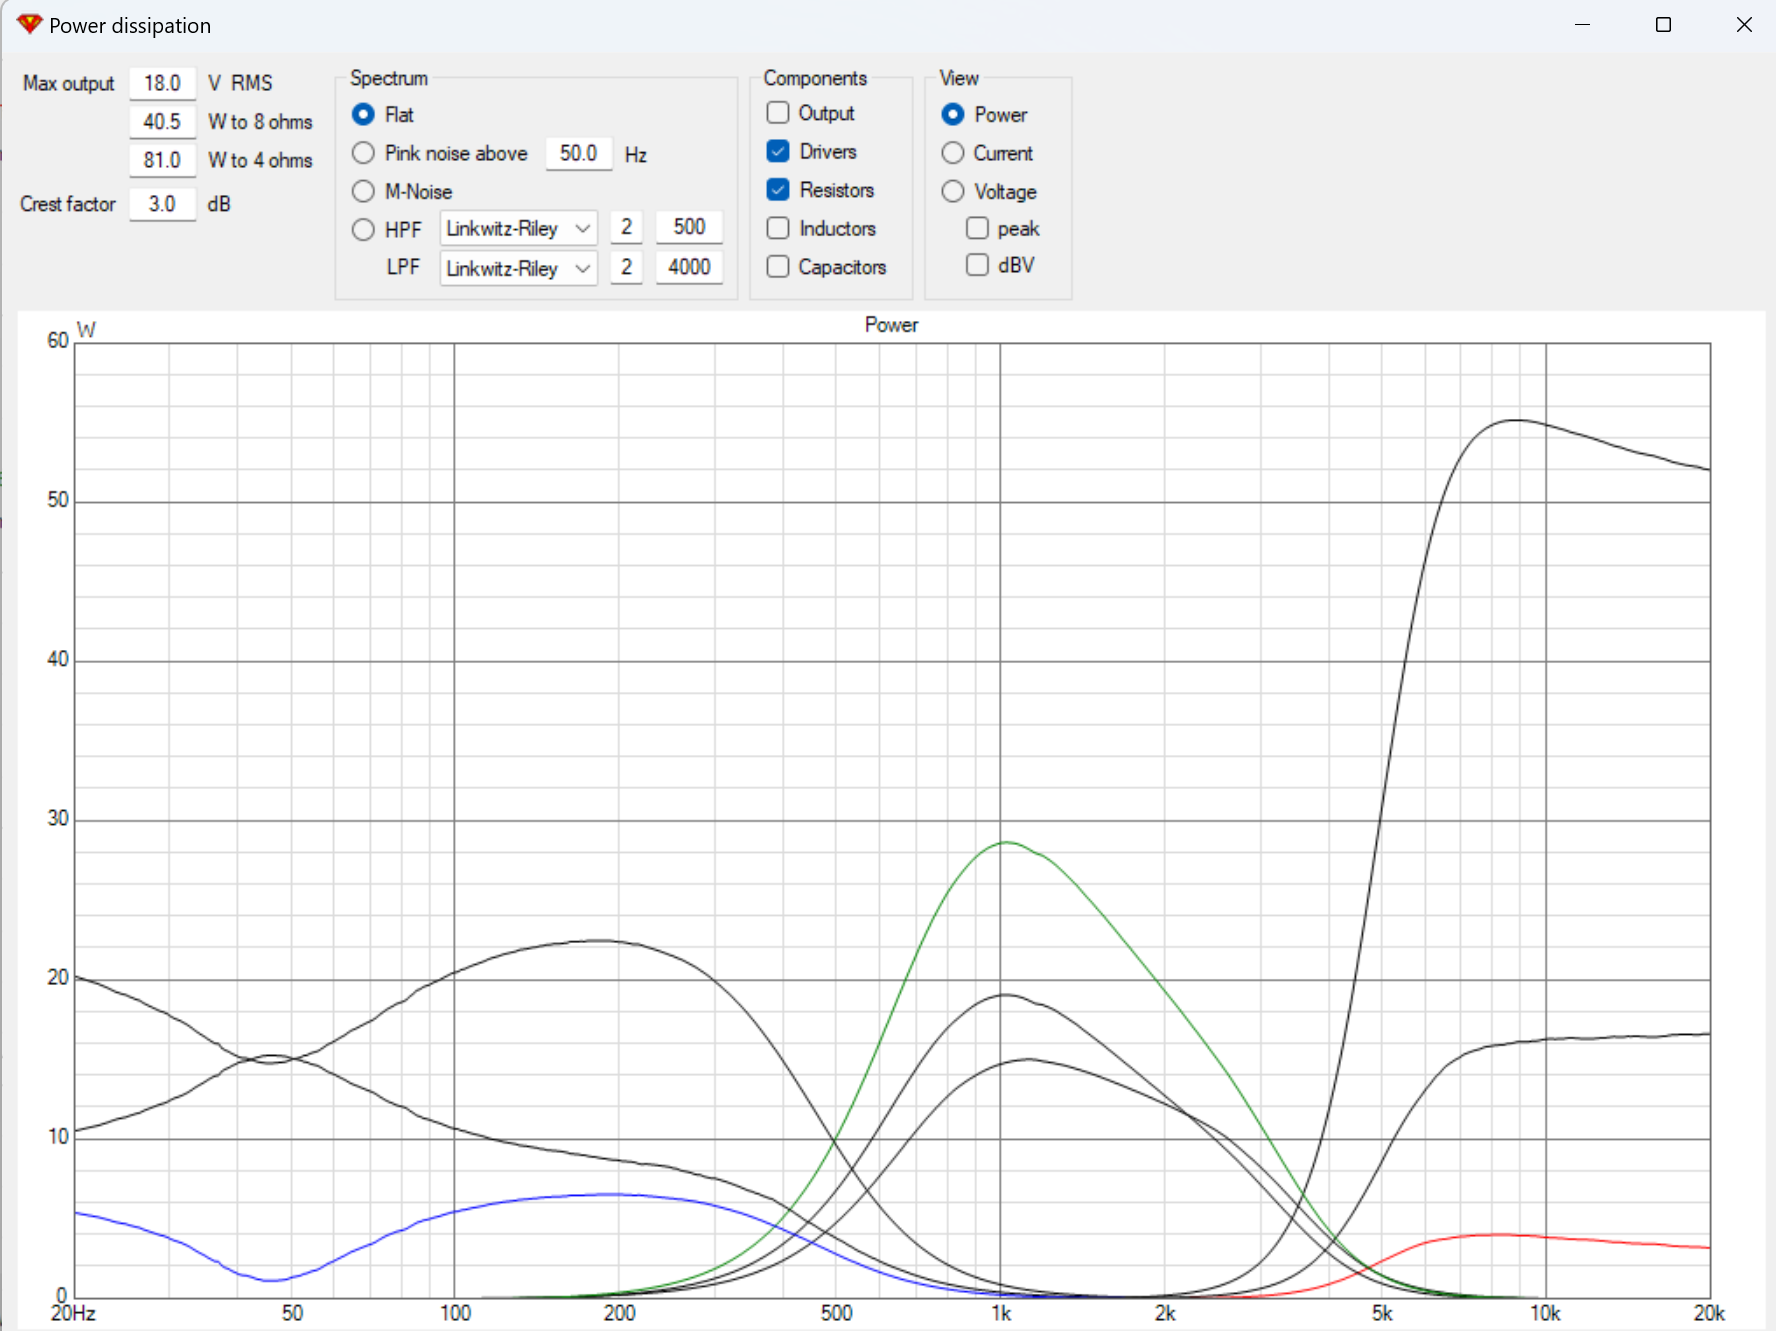
Task: Open the HPF filter type dropdown
Action: [x=518, y=229]
